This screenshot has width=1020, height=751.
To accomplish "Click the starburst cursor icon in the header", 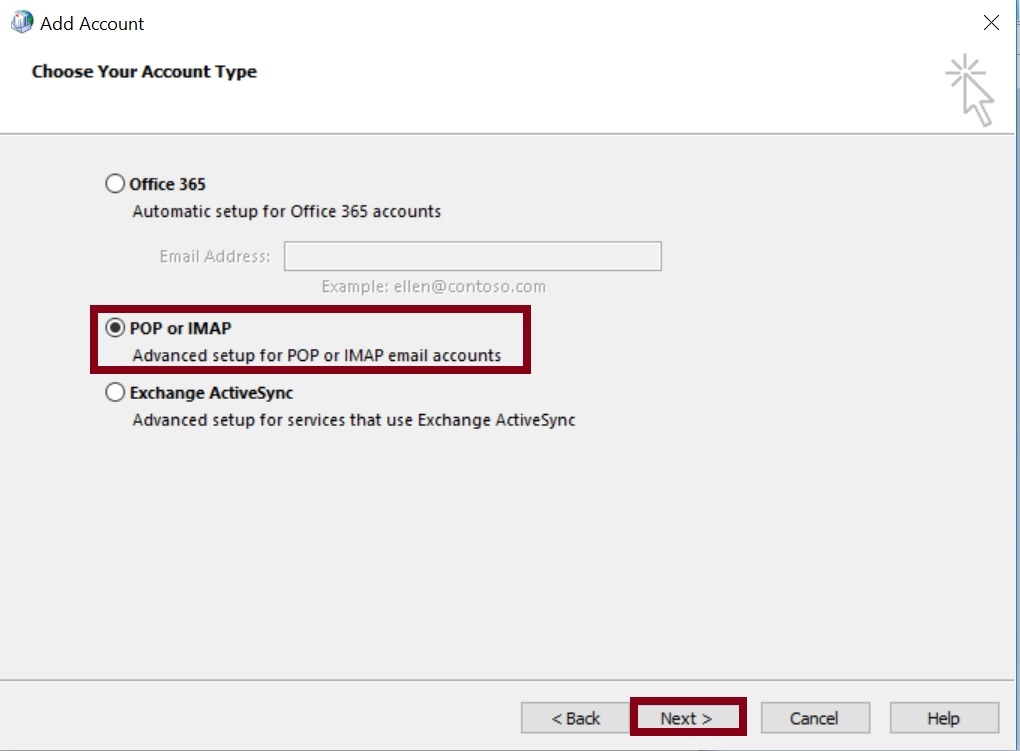I will pos(969,90).
